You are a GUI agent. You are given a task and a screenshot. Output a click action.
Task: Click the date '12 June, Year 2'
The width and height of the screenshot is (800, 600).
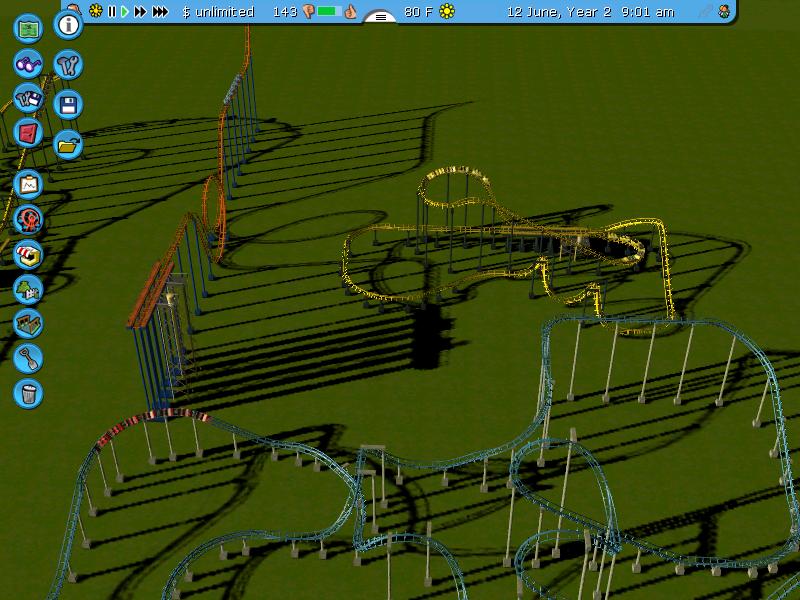click(559, 12)
